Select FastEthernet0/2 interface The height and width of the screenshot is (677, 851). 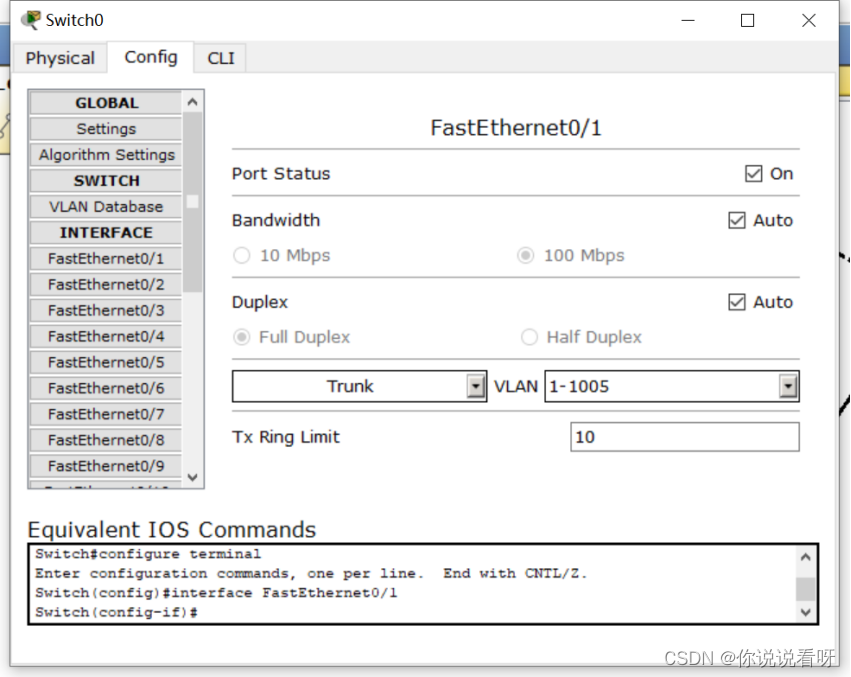click(106, 284)
